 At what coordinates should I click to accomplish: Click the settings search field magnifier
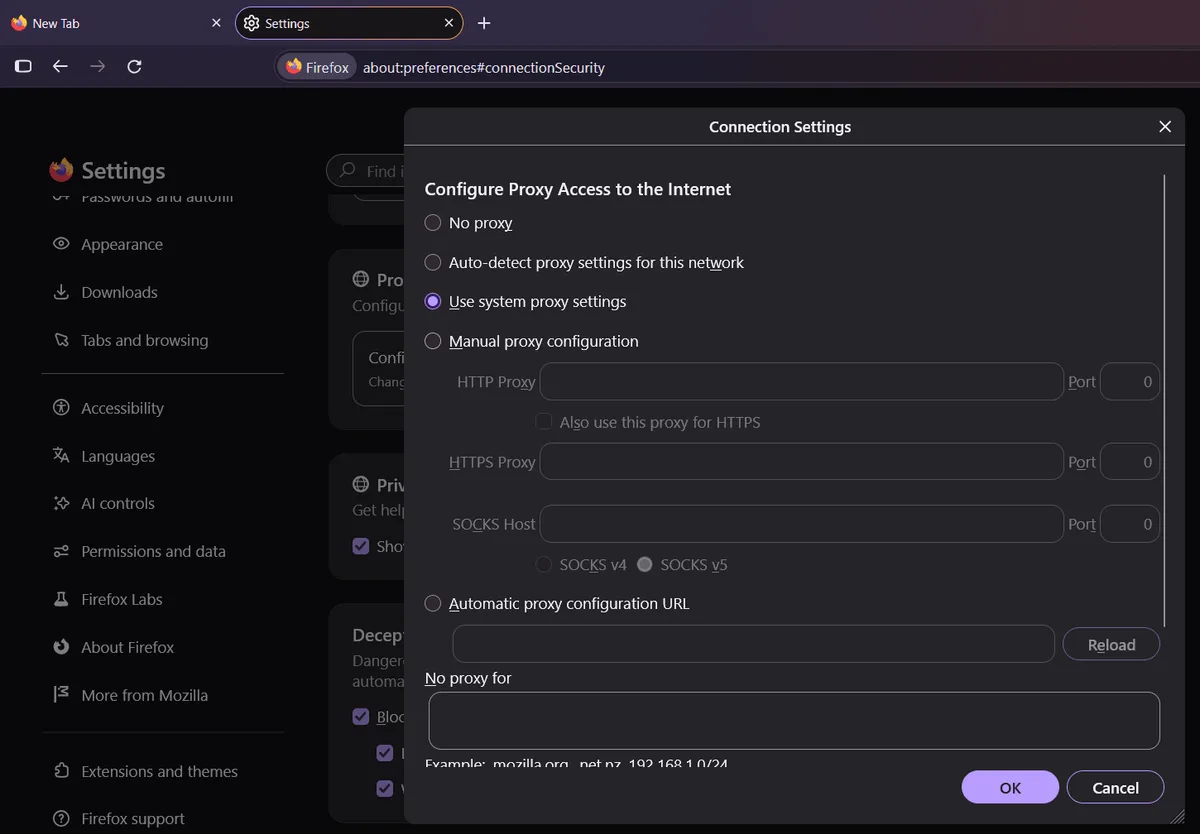(x=348, y=171)
